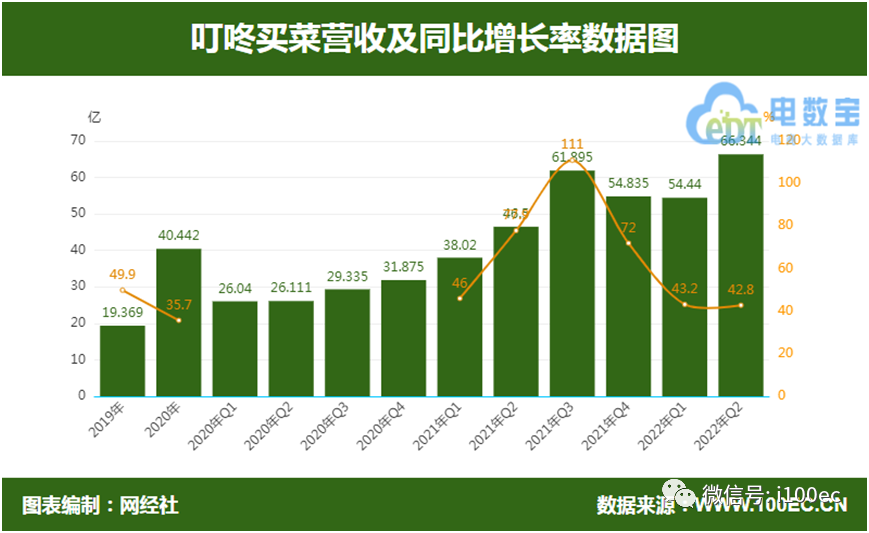The image size is (869, 533).
Task: Click the 电数宝 brand name text
Action: coord(815,112)
